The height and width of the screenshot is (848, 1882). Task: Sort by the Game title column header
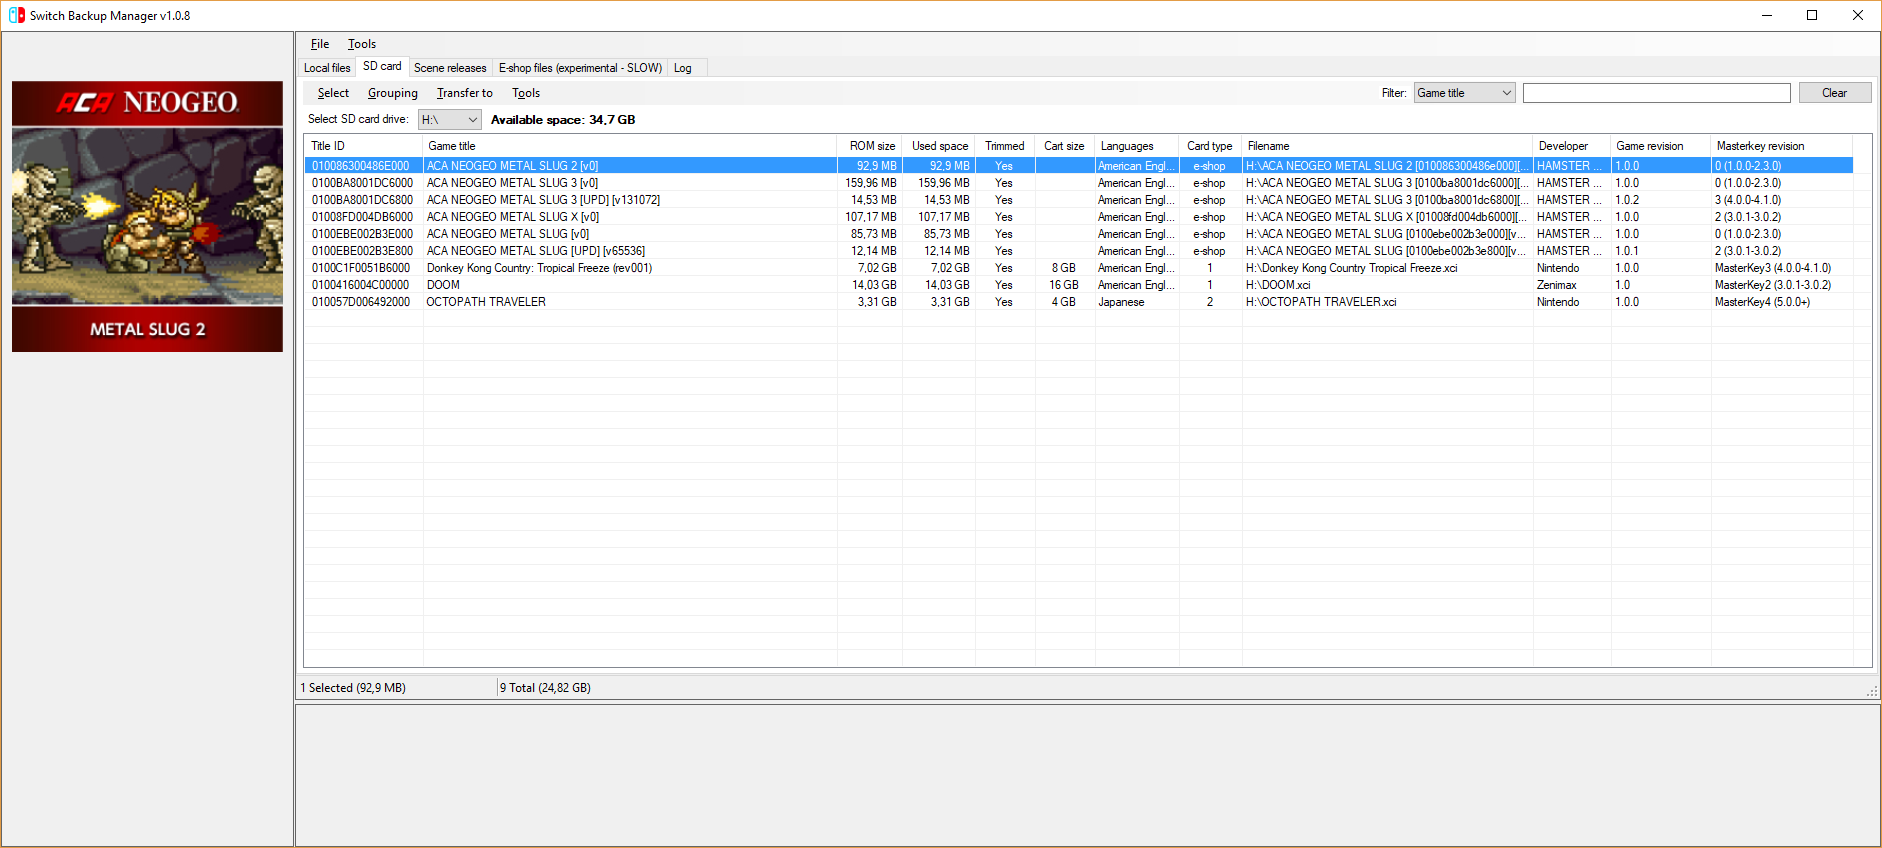pyautogui.click(x=630, y=146)
